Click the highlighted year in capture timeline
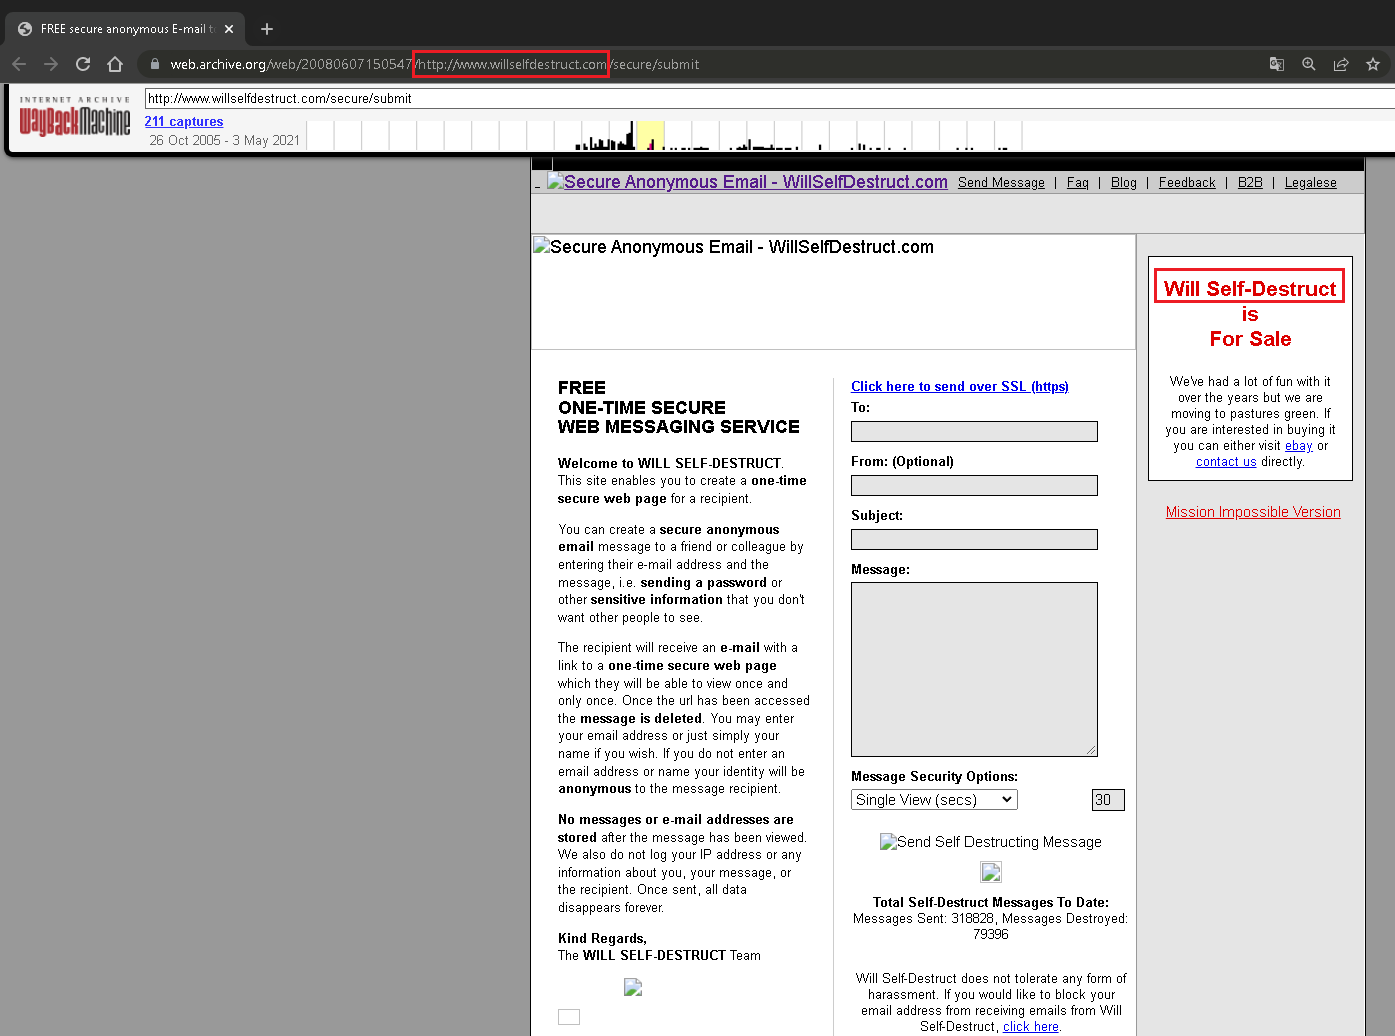This screenshot has height=1036, width=1395. click(x=650, y=135)
